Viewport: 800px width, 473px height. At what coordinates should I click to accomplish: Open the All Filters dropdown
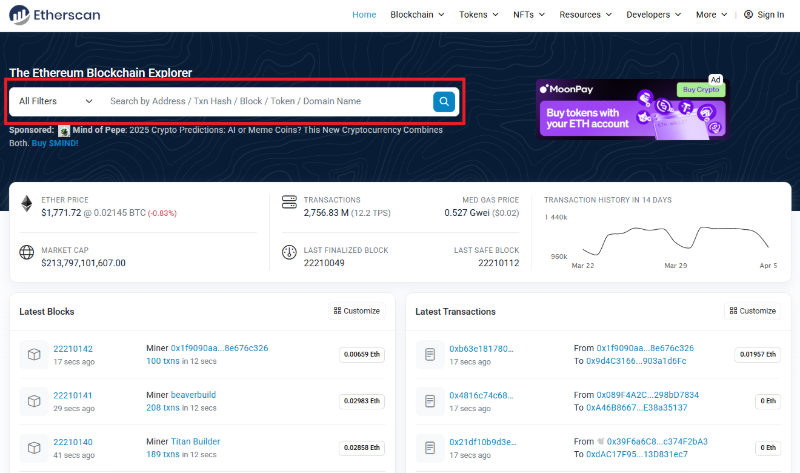point(56,101)
